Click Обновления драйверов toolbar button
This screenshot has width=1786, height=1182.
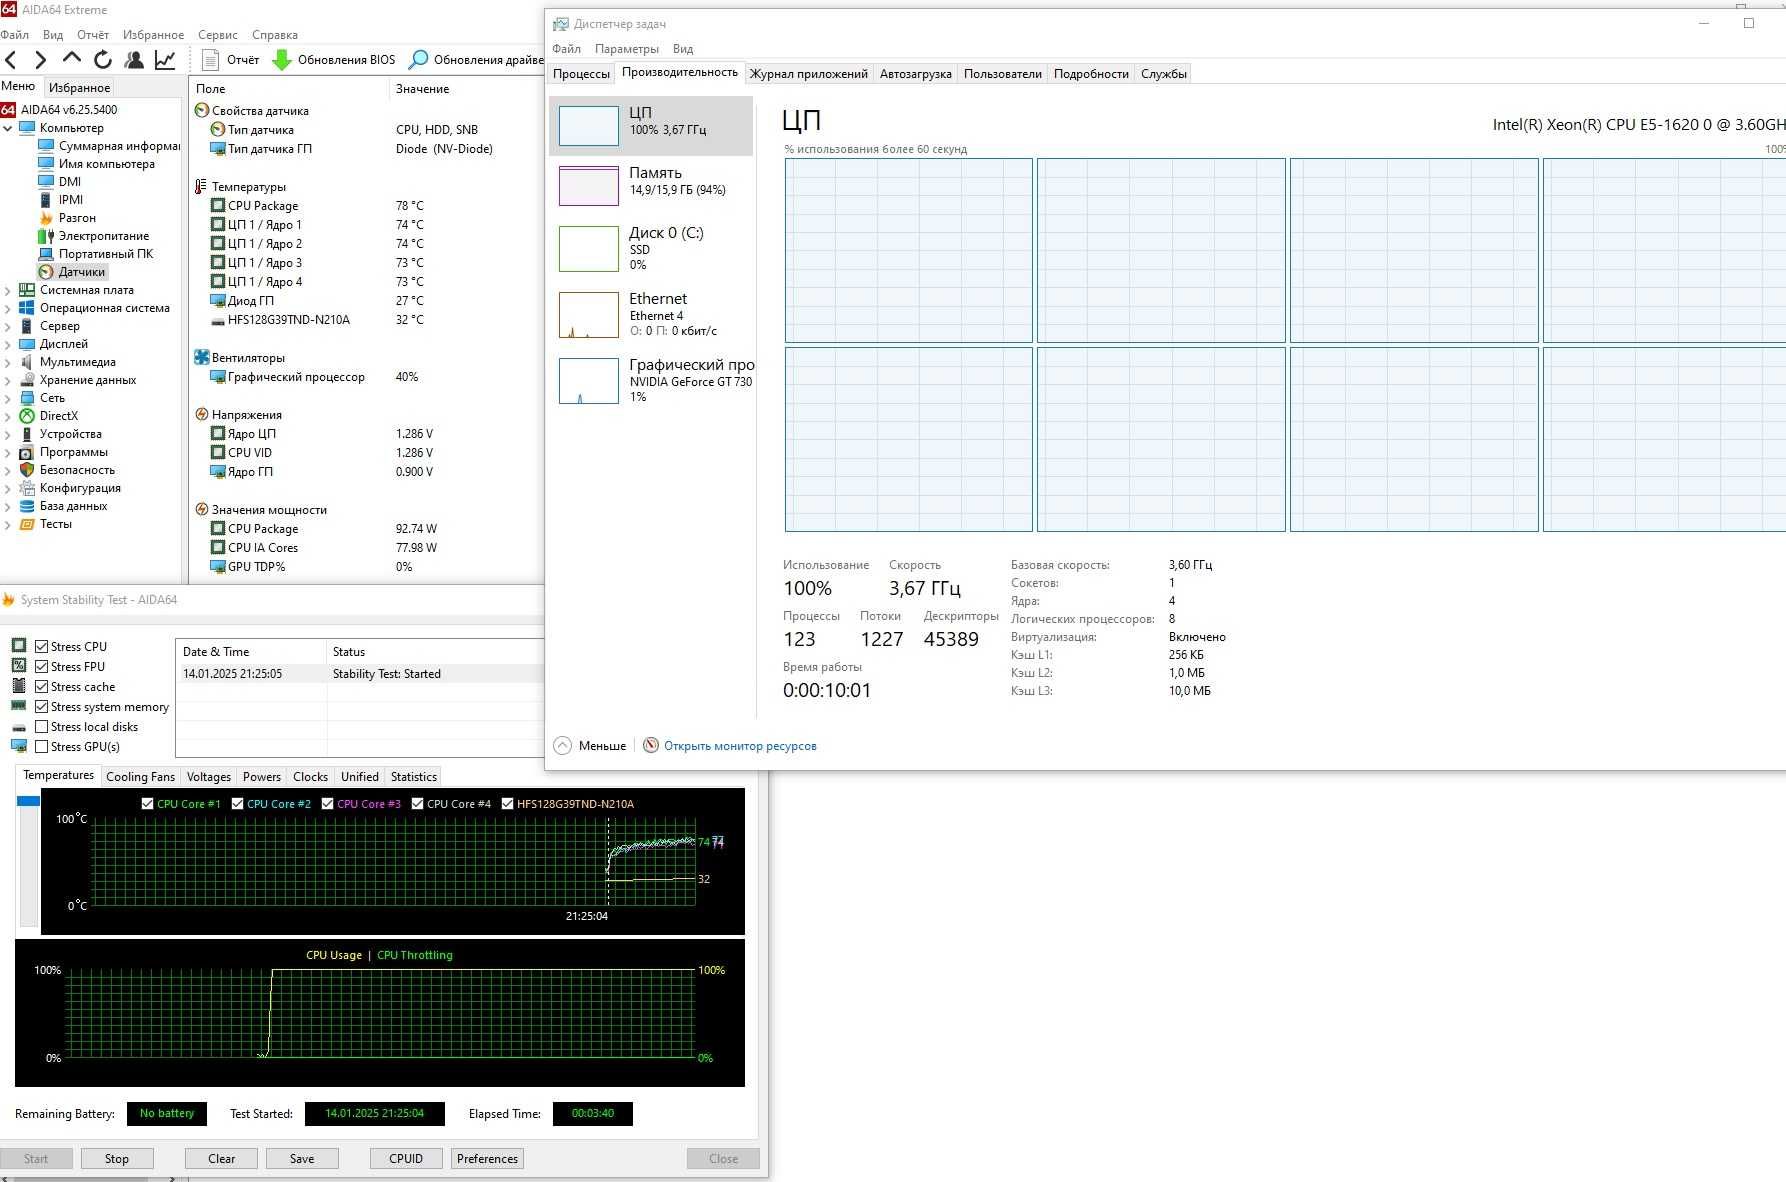476,60
